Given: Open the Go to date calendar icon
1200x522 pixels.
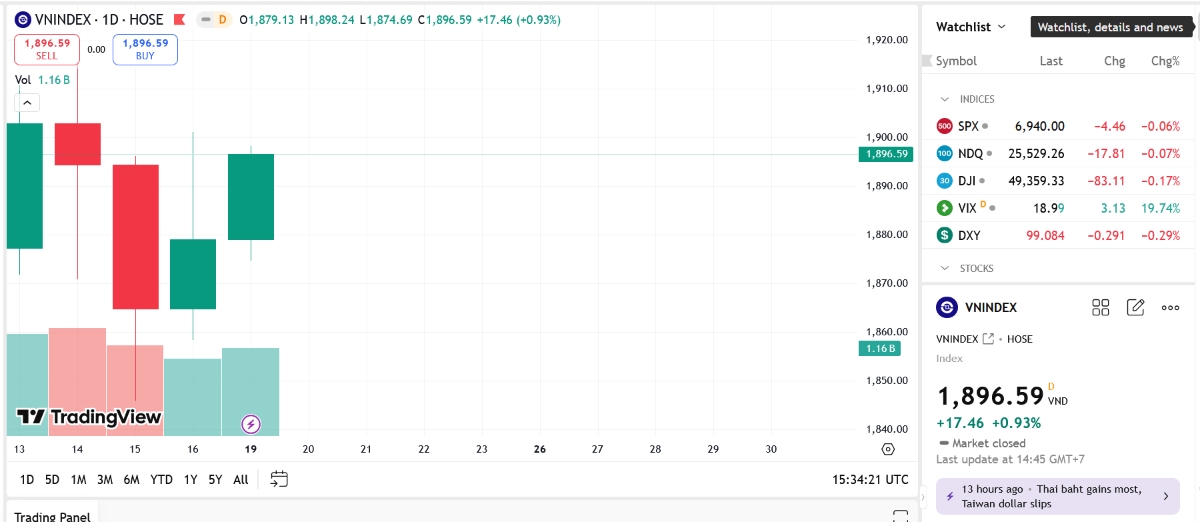Looking at the screenshot, I should pyautogui.click(x=279, y=479).
